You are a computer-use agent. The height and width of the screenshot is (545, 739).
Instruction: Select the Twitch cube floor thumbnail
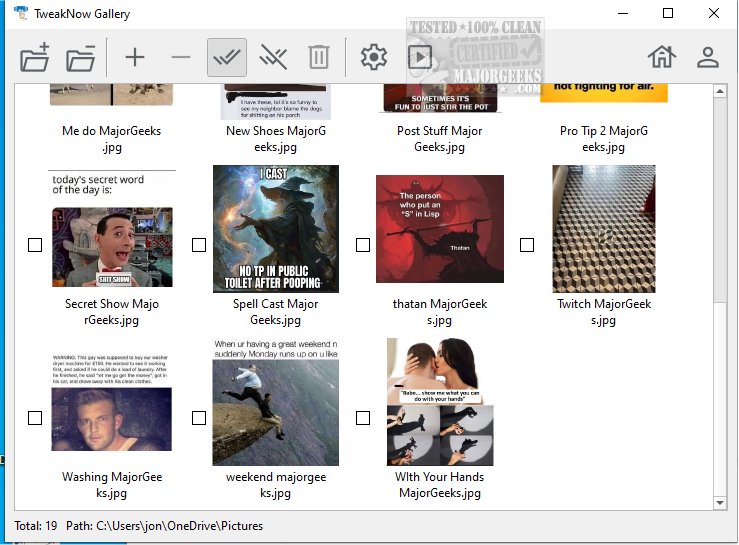[x=604, y=229]
